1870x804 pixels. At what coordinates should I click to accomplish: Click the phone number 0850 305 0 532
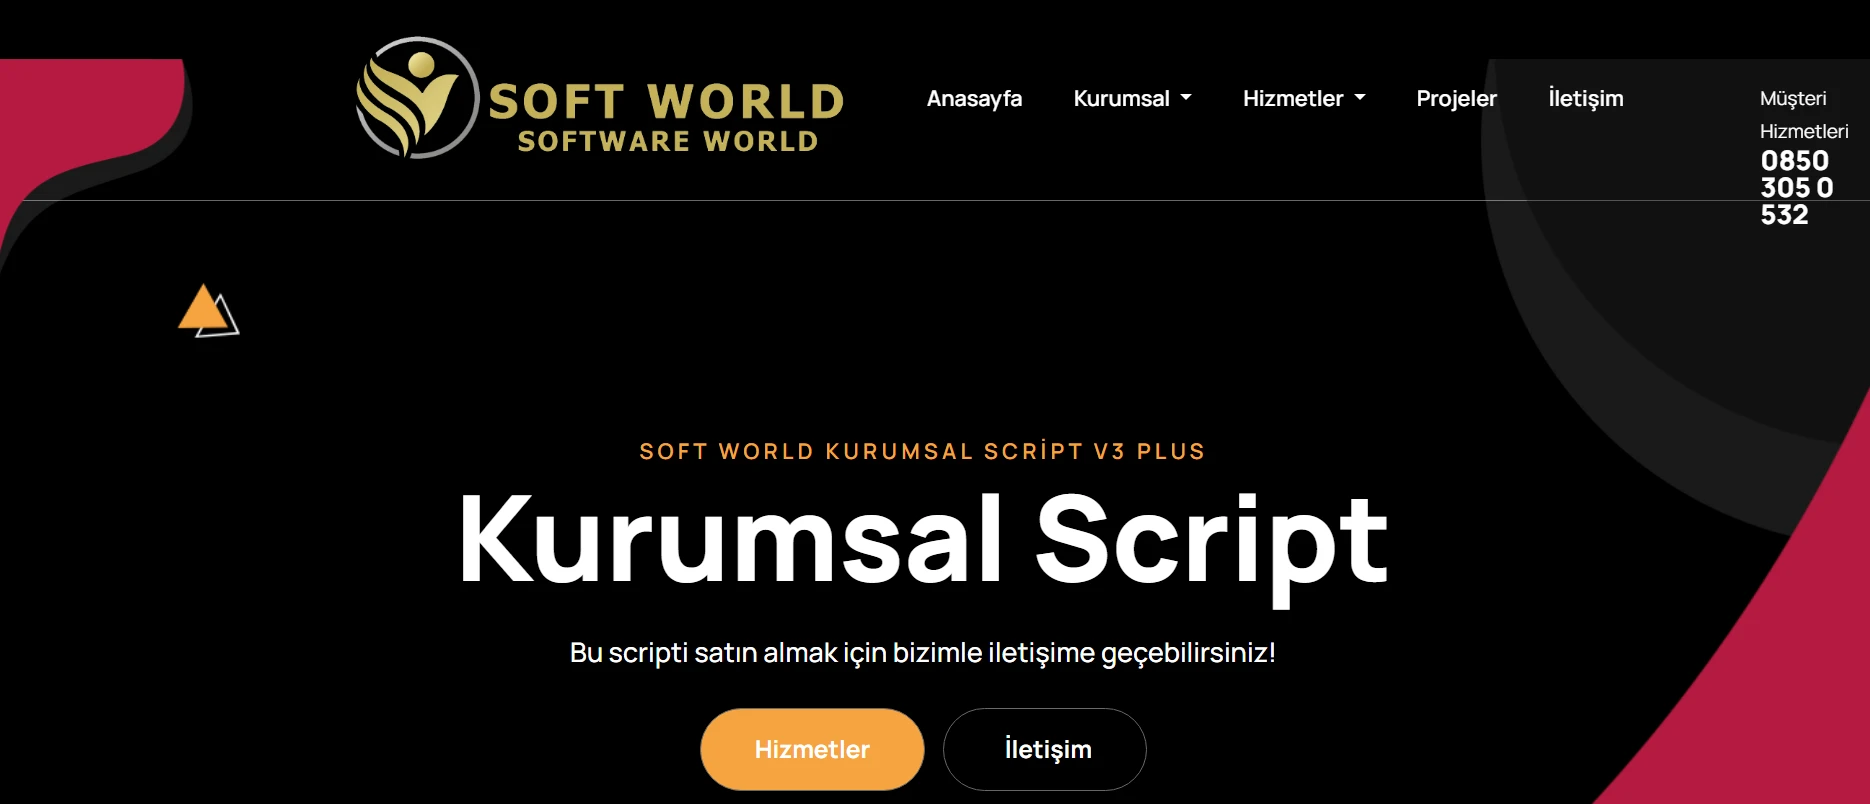[x=1796, y=188]
